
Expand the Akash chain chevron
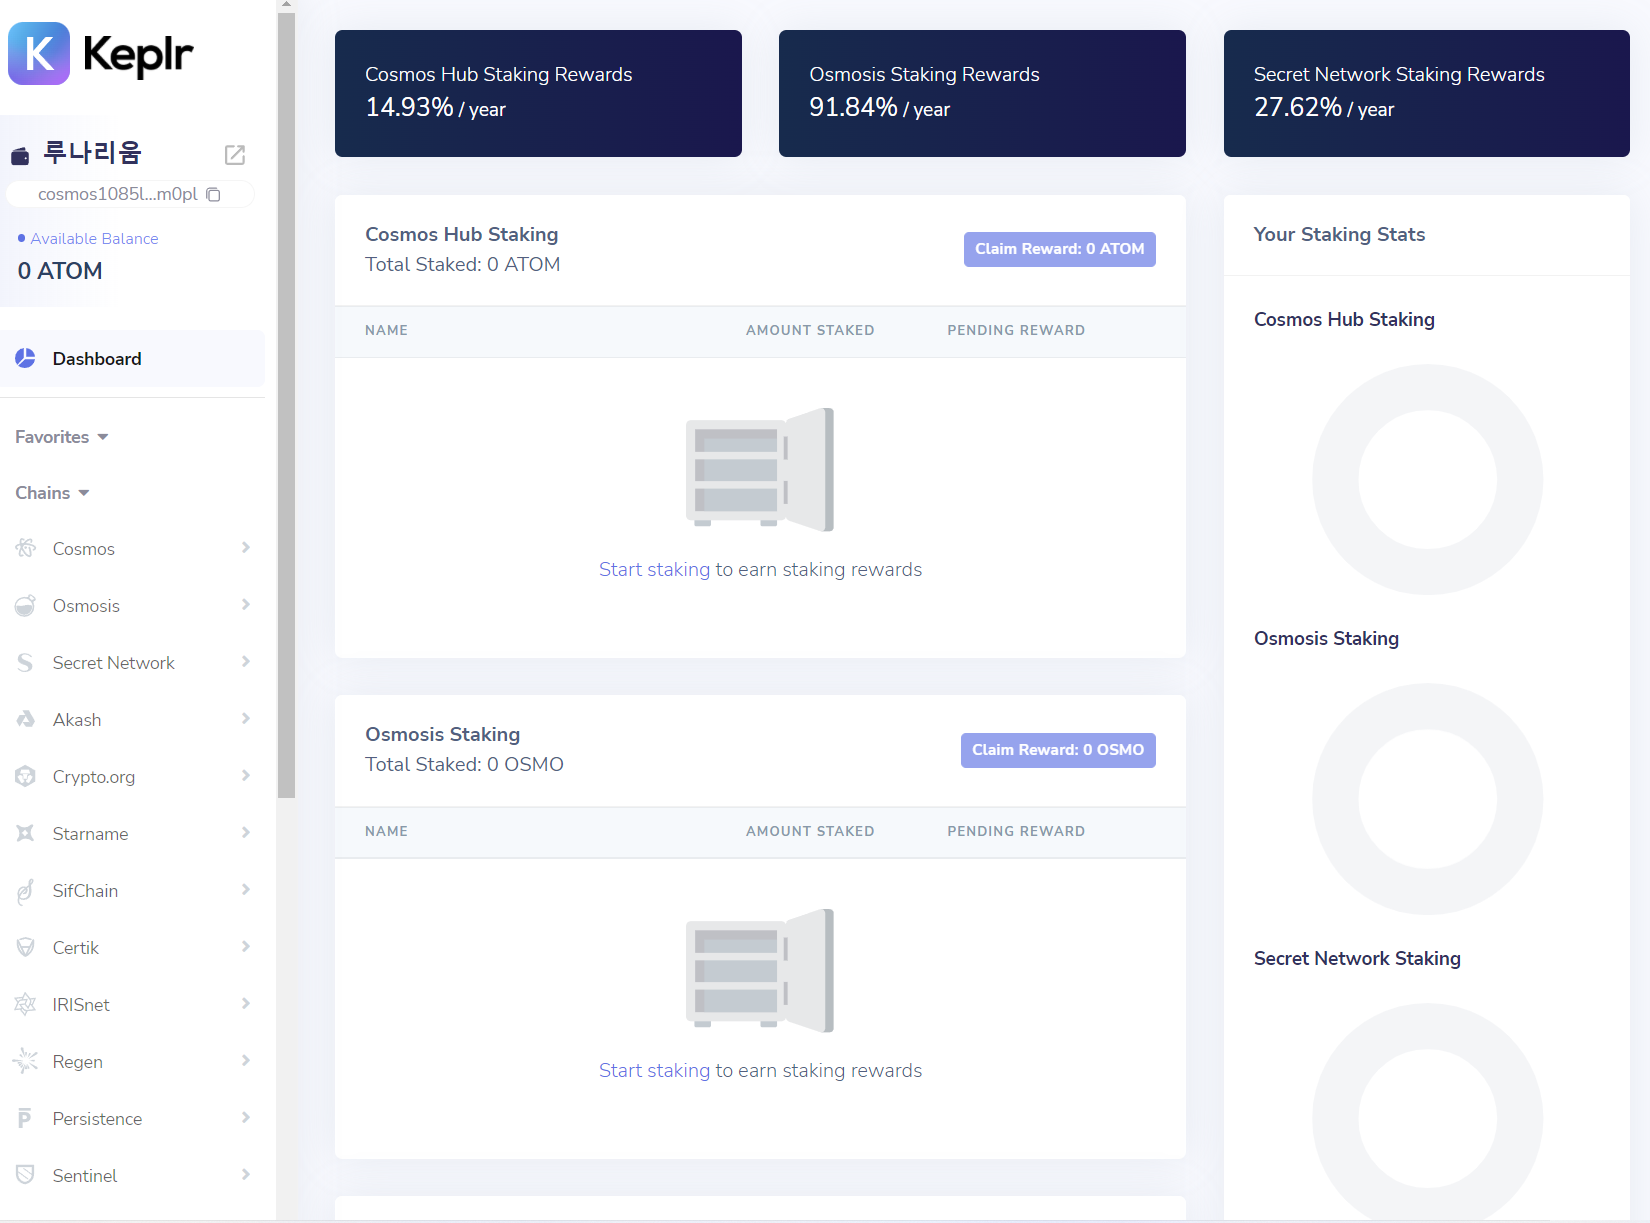pyautogui.click(x=245, y=718)
